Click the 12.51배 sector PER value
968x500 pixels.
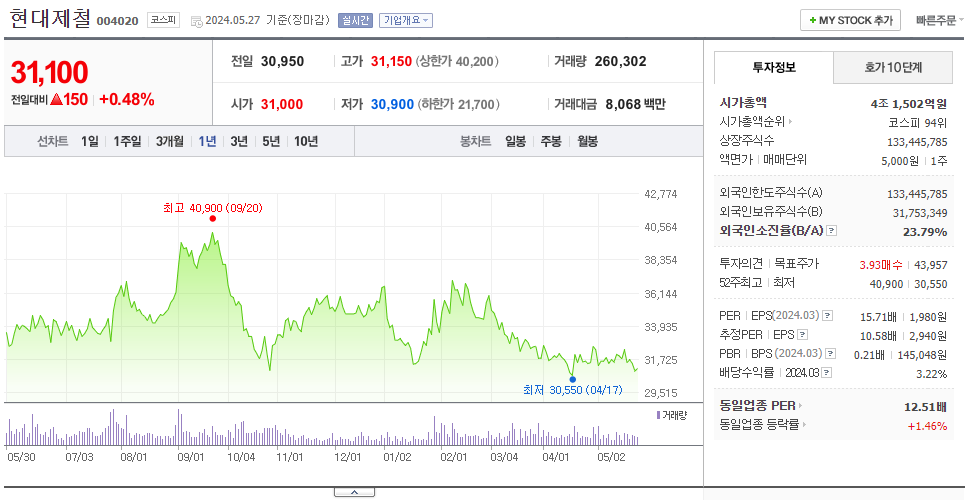pyautogui.click(x=925, y=407)
